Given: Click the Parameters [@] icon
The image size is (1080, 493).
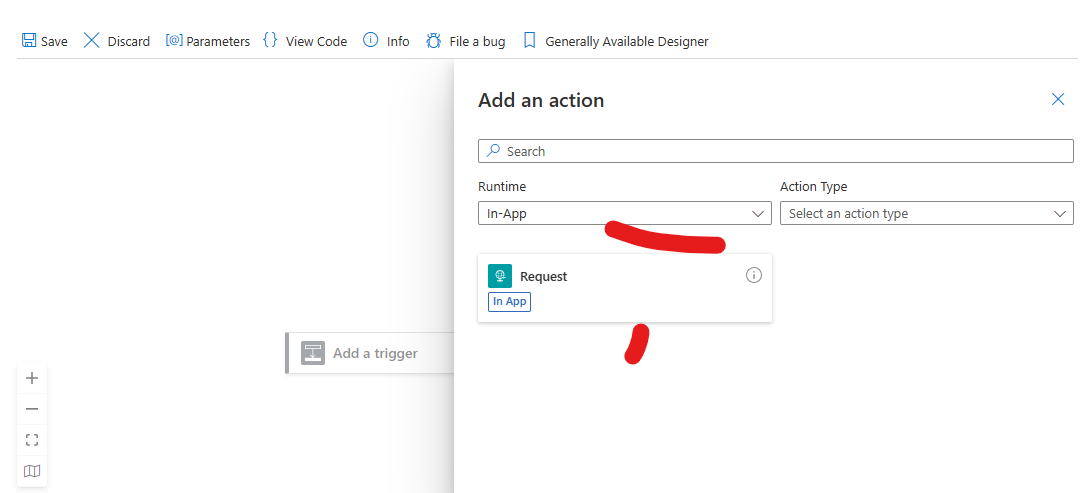Looking at the screenshot, I should (x=174, y=40).
